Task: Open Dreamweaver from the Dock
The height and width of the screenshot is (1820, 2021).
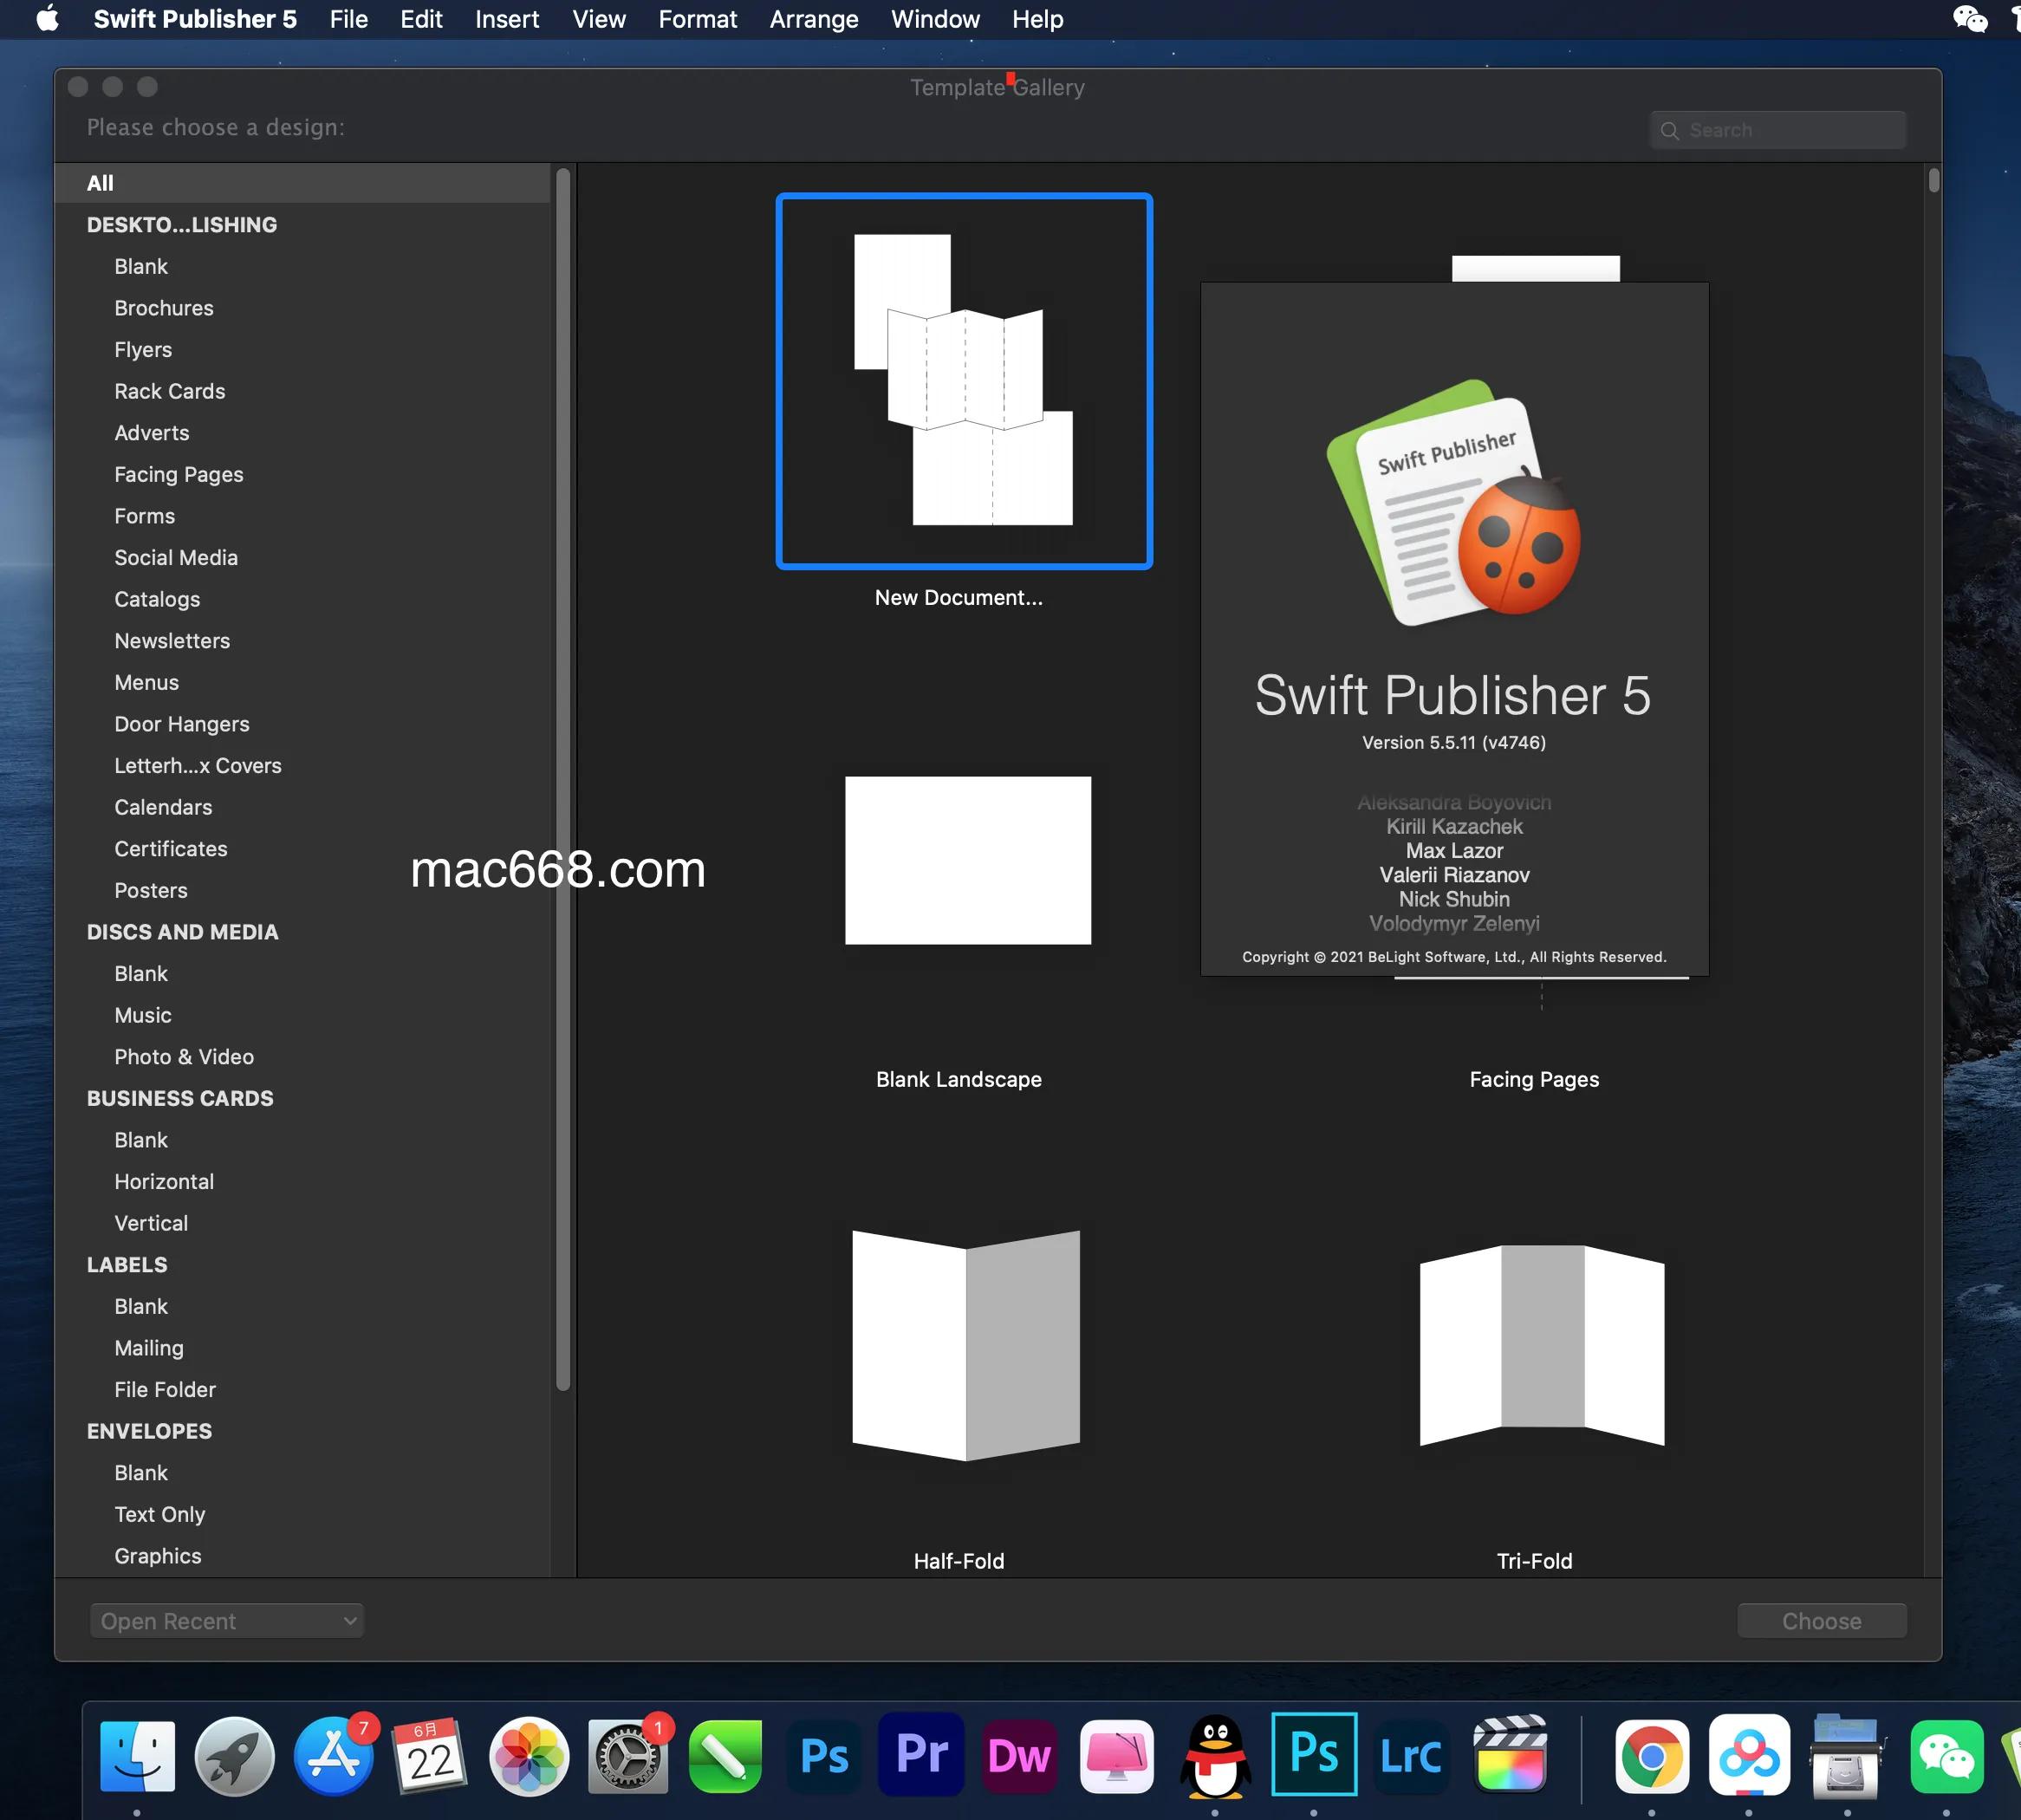Action: (1018, 1755)
